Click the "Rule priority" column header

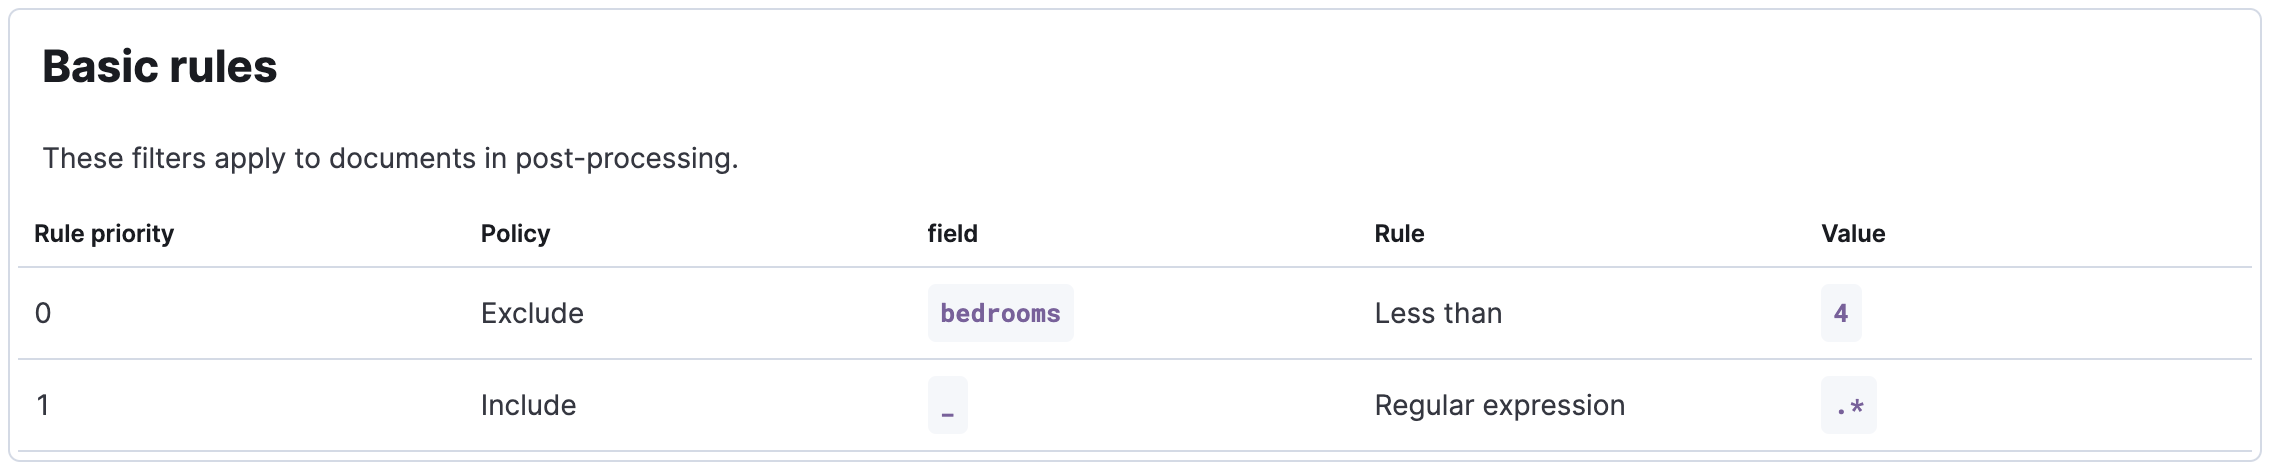point(104,234)
